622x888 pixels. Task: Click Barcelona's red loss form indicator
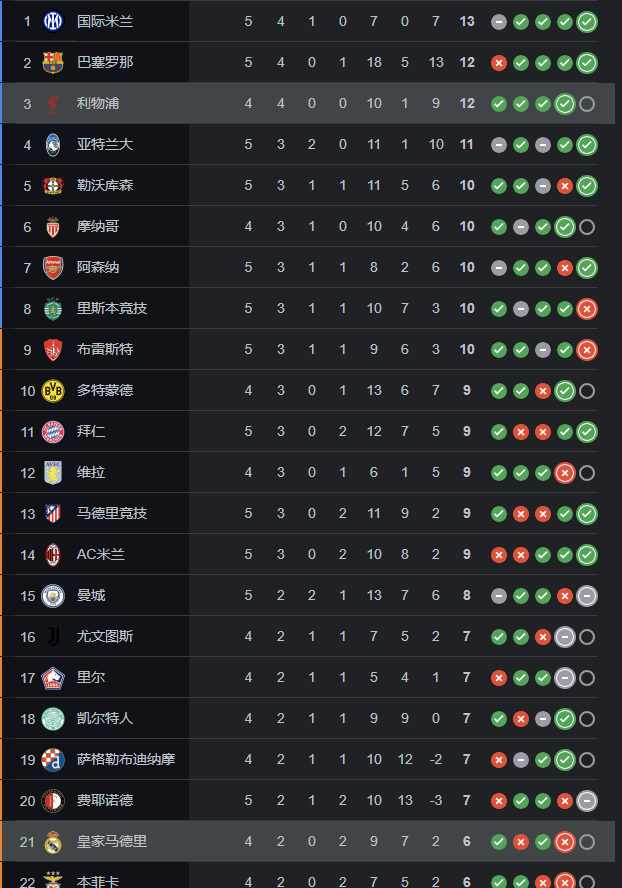[499, 63]
